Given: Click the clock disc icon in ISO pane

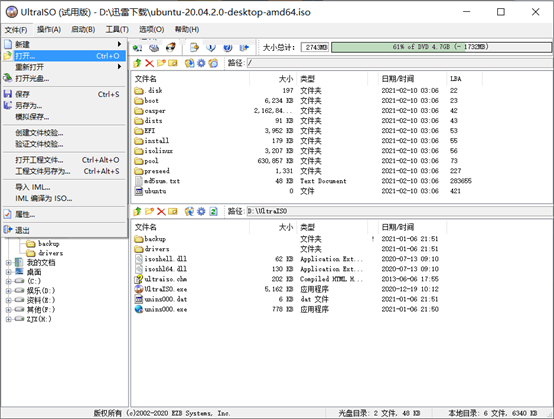Looking at the screenshot, I should pos(213,63).
